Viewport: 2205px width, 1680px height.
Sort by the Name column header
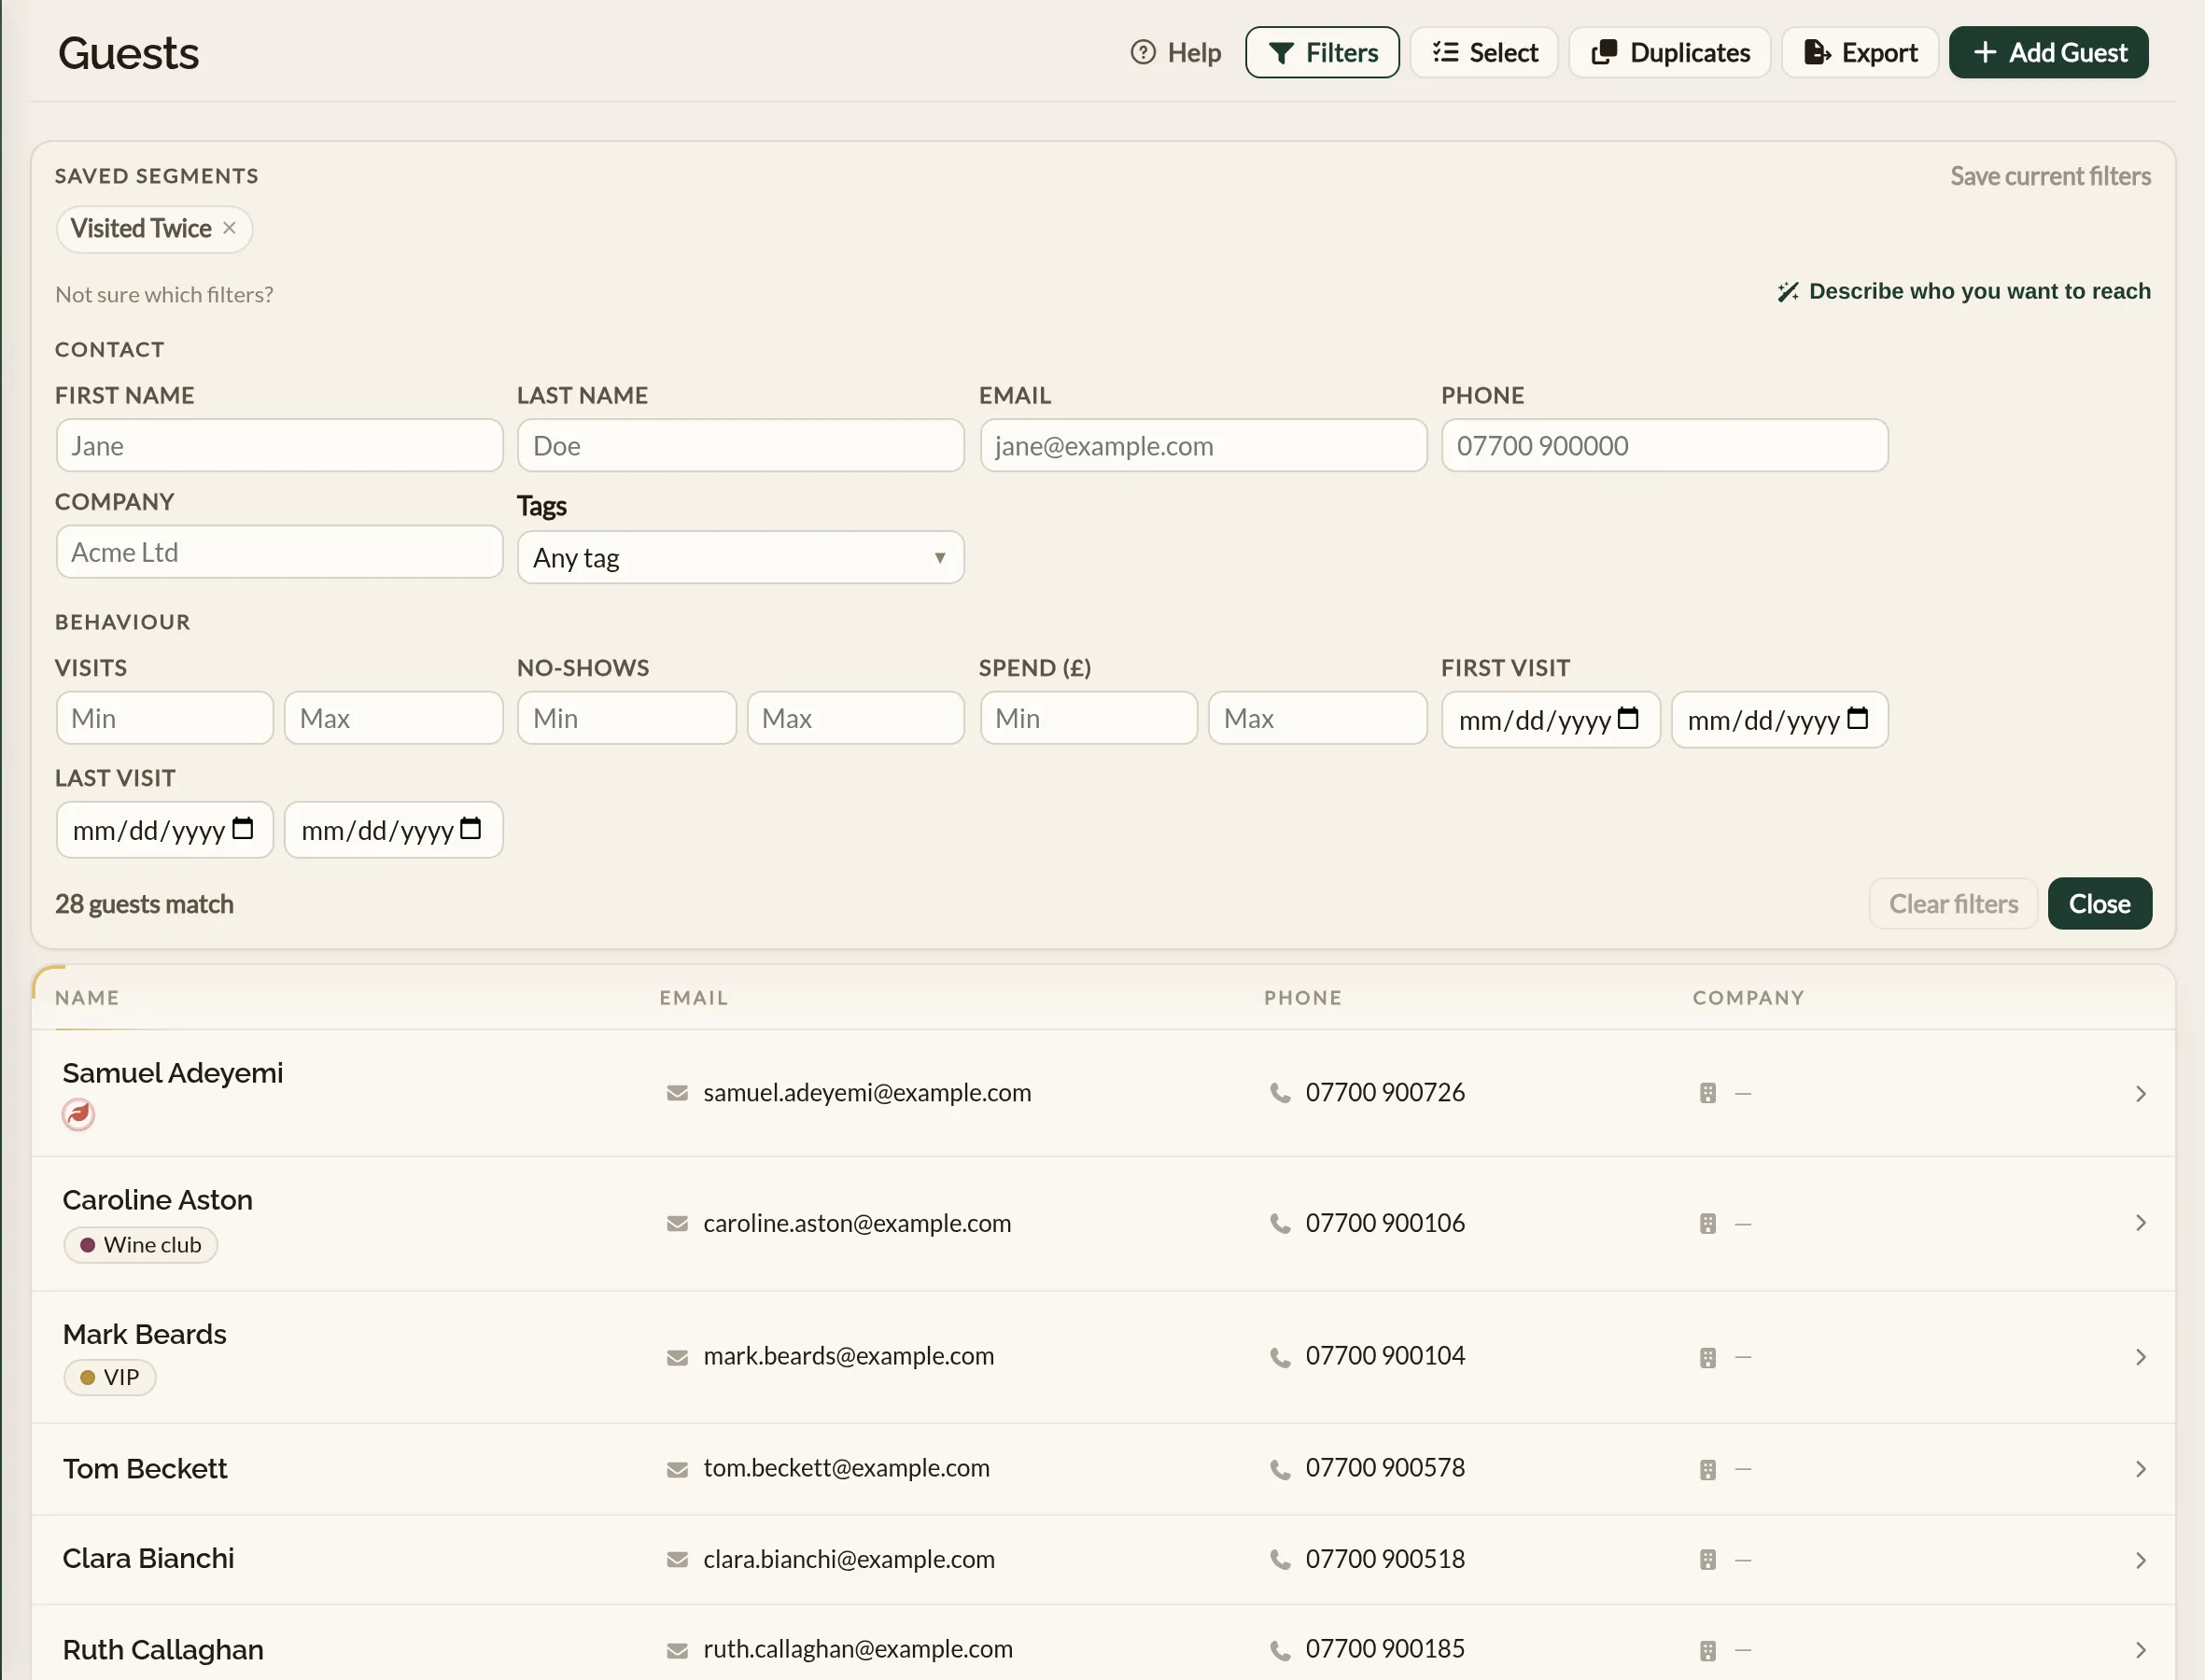(87, 997)
